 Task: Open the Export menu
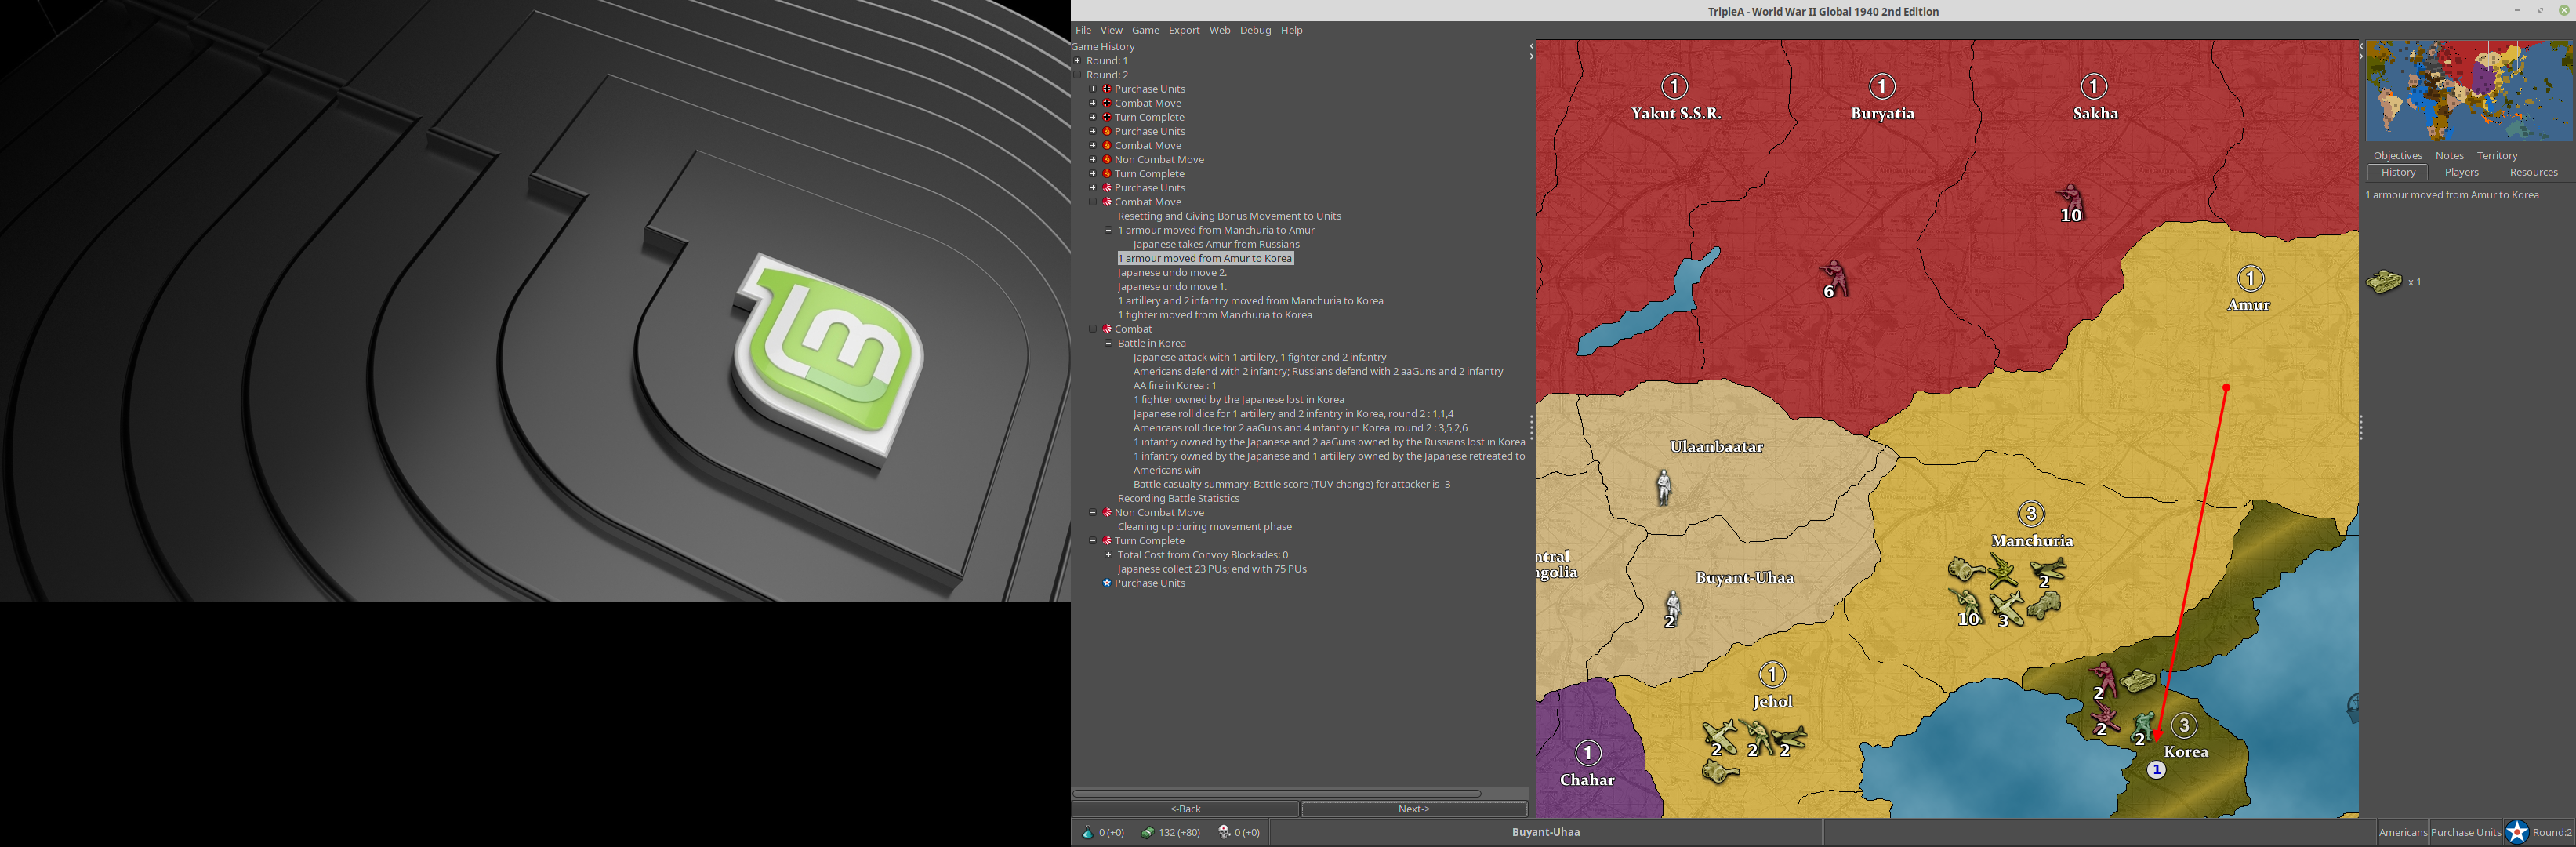(x=1184, y=30)
